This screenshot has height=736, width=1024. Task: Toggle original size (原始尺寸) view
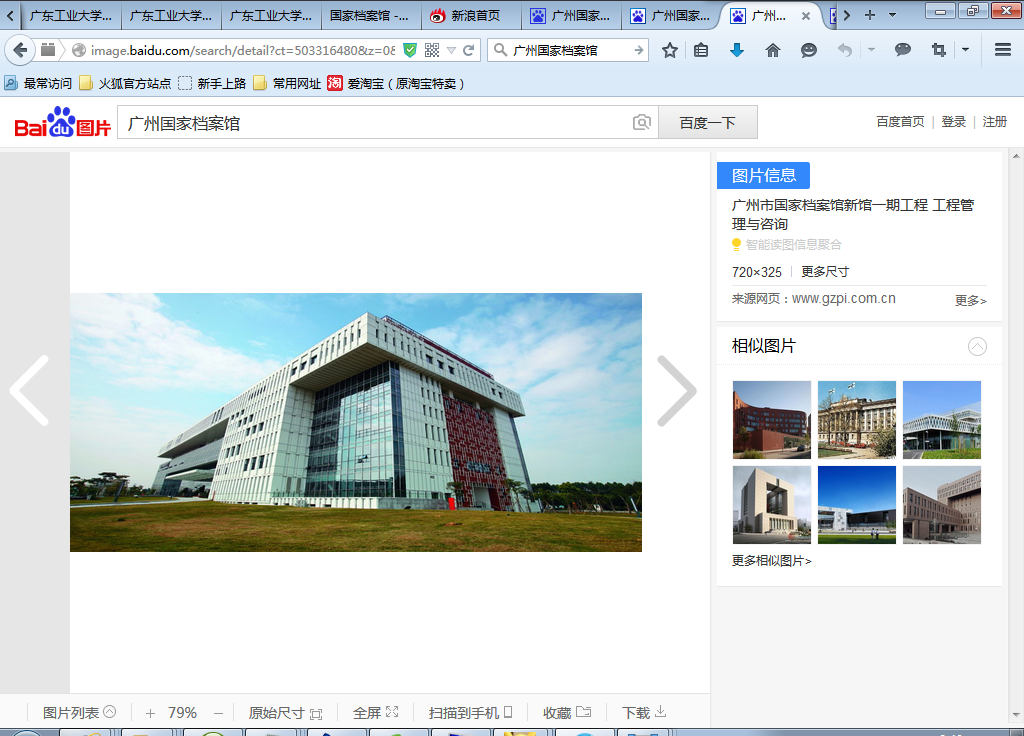285,713
